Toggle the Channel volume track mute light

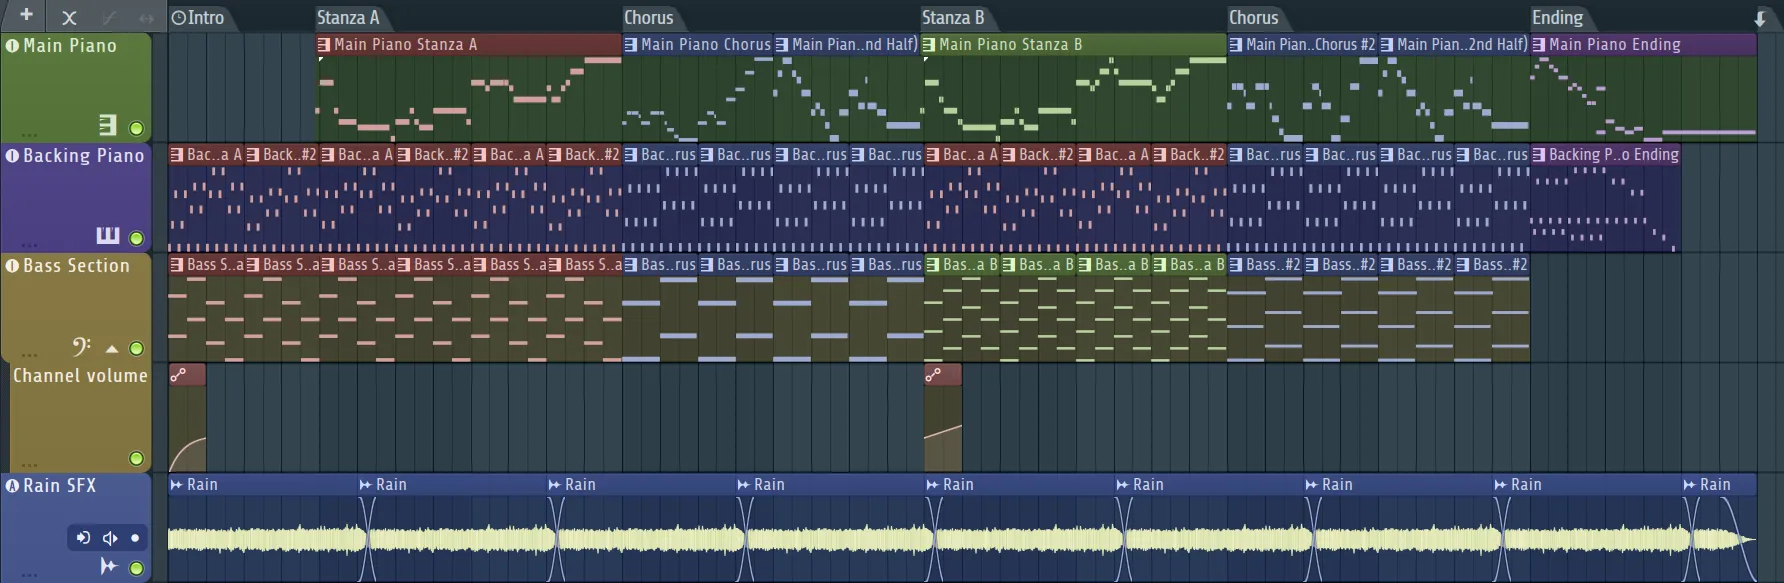point(136,458)
